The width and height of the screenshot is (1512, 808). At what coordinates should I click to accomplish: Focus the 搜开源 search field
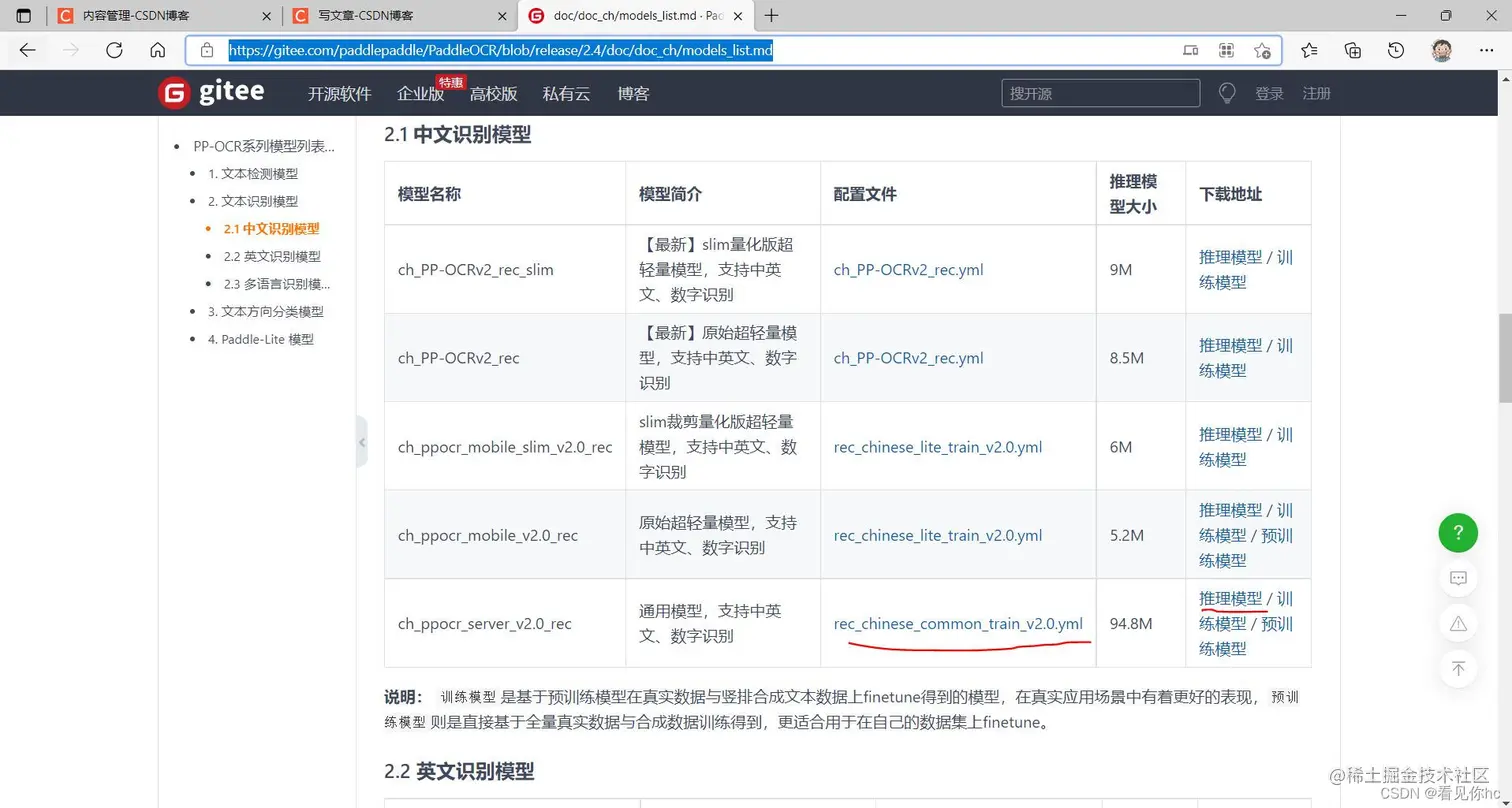1100,93
